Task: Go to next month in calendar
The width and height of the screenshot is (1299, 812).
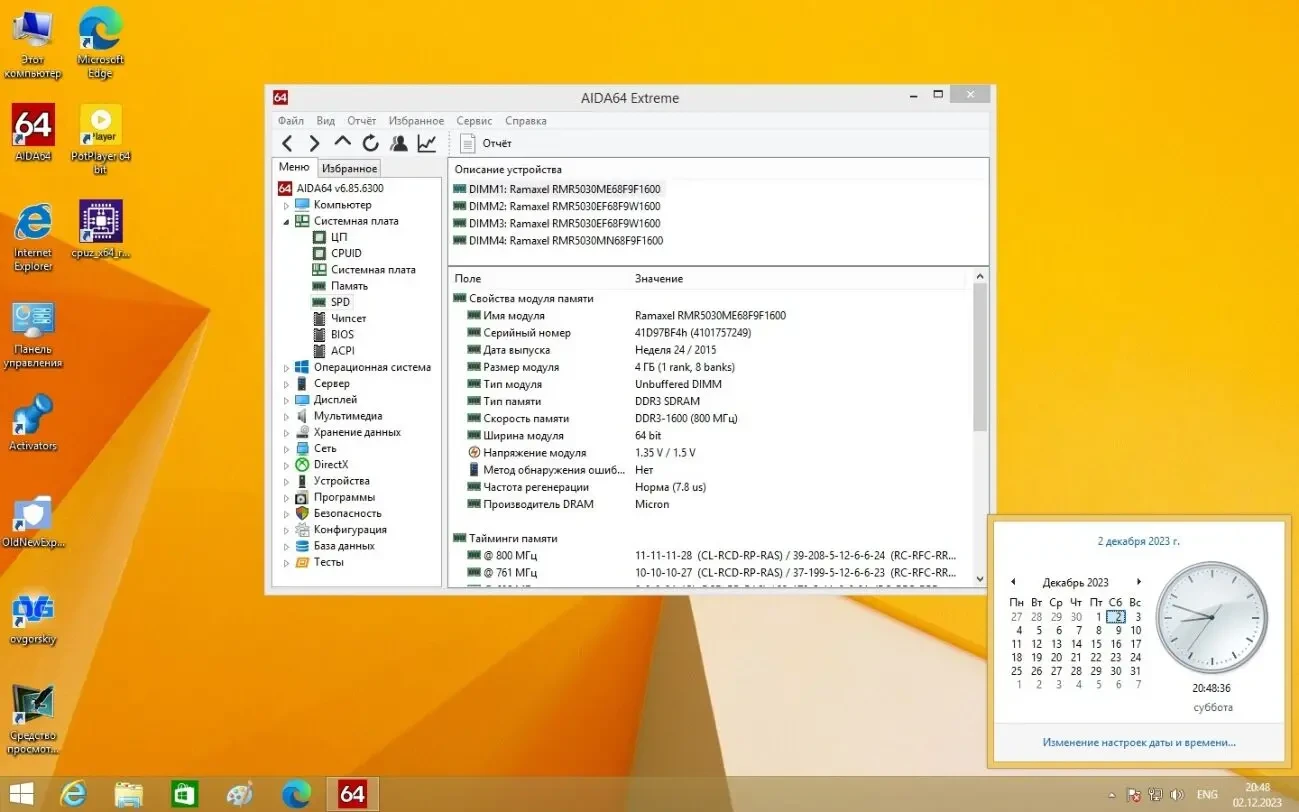Action: coord(1138,582)
